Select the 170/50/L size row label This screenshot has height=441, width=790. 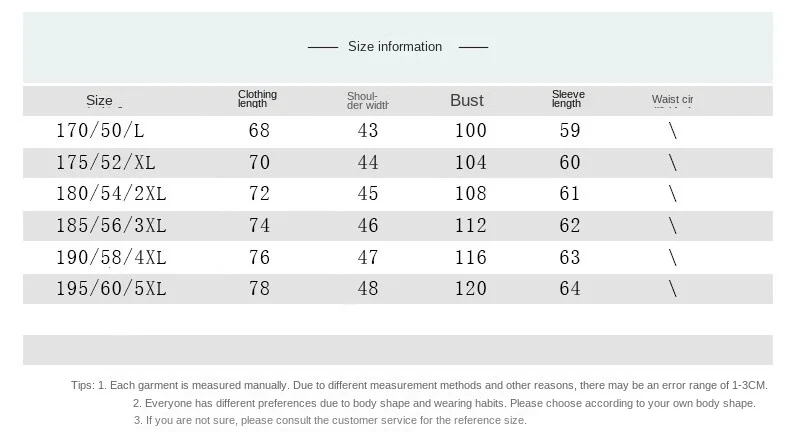tap(100, 131)
